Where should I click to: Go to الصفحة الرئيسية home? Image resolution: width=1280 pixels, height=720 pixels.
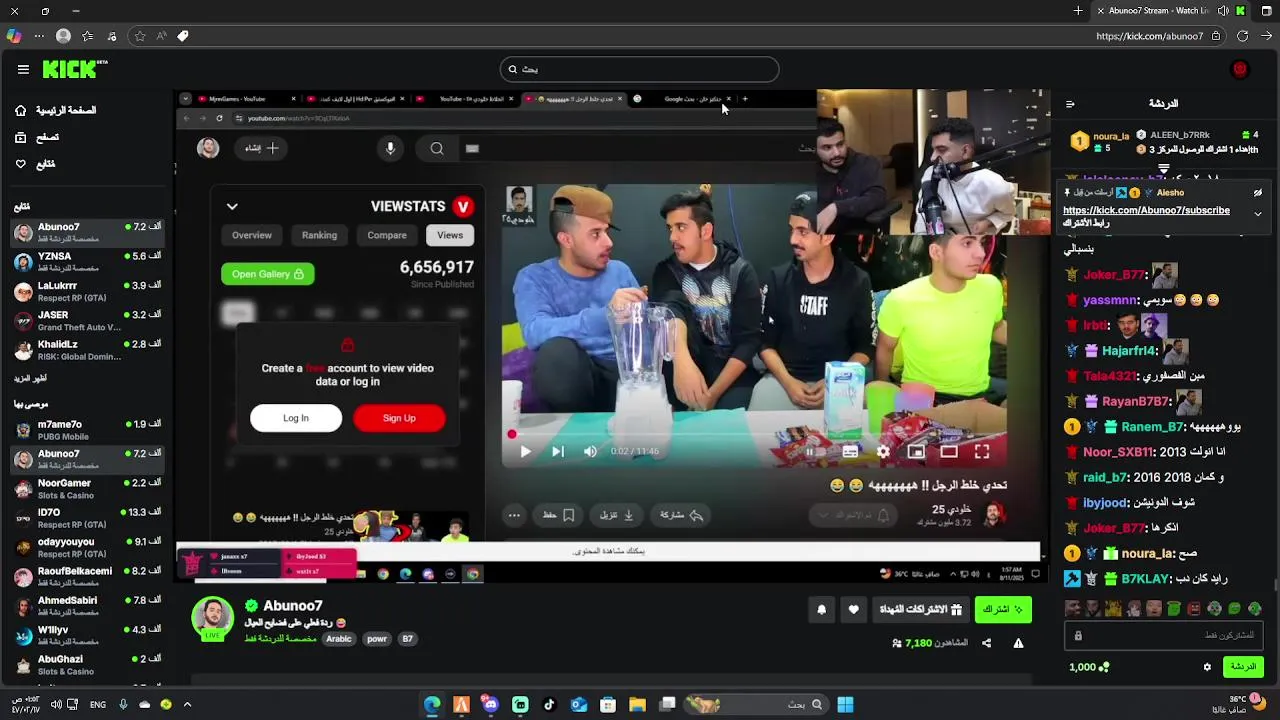[56, 110]
